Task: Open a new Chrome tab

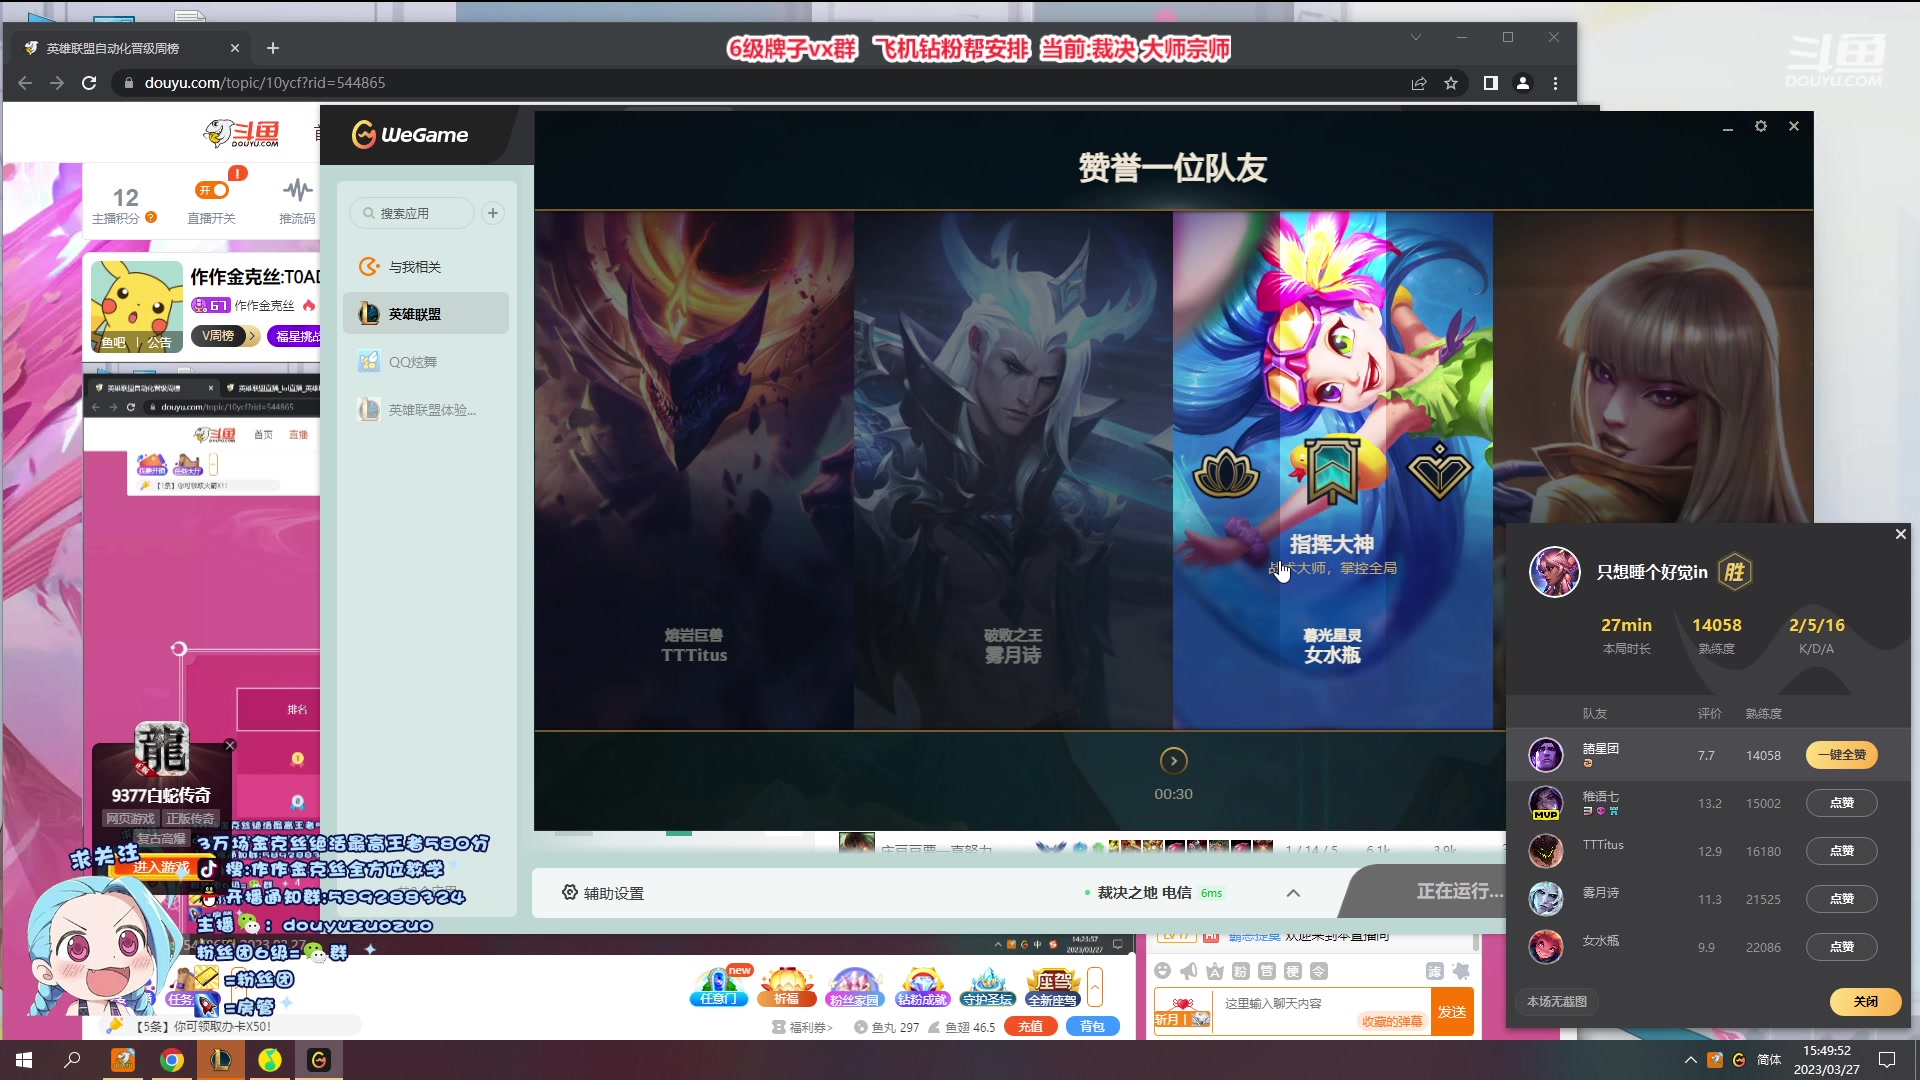Action: coord(273,48)
